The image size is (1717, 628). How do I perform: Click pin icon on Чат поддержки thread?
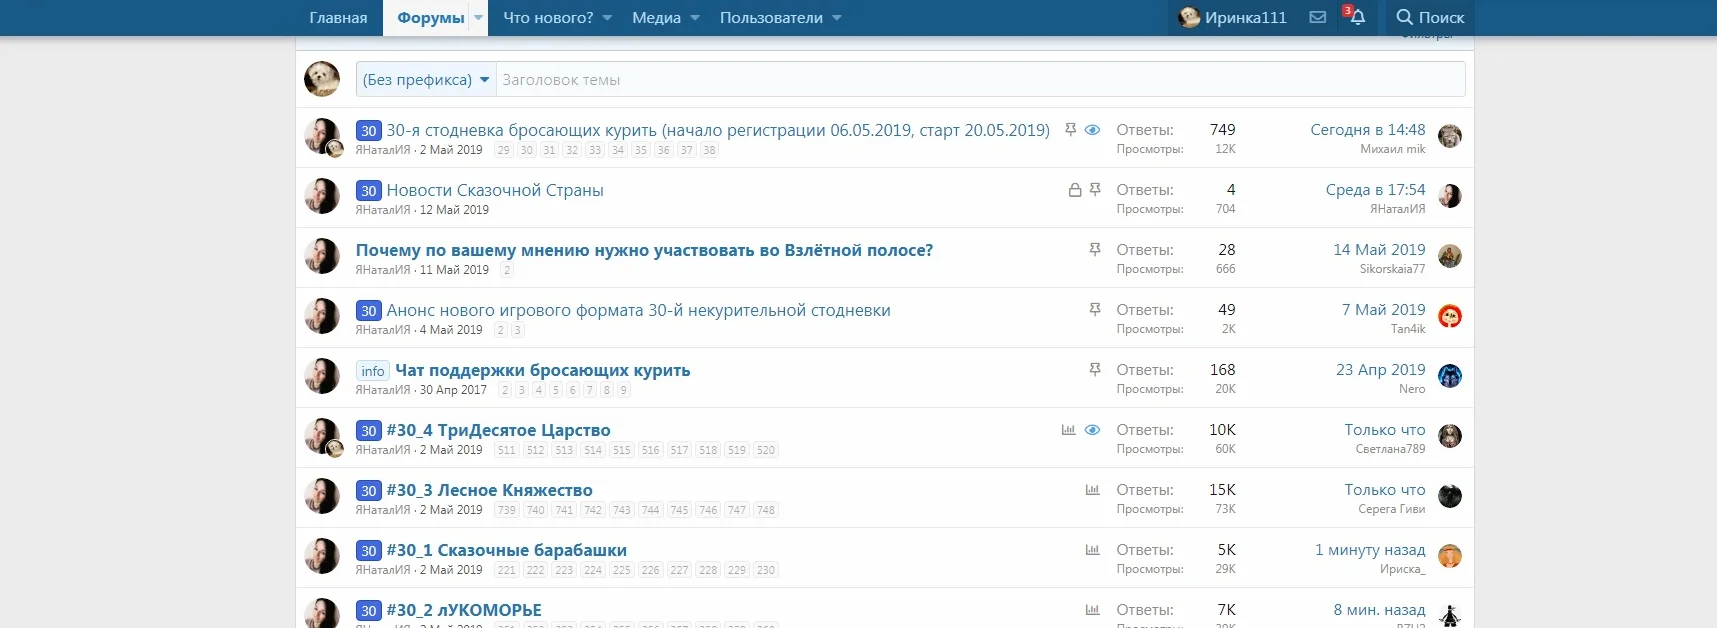[1095, 370]
